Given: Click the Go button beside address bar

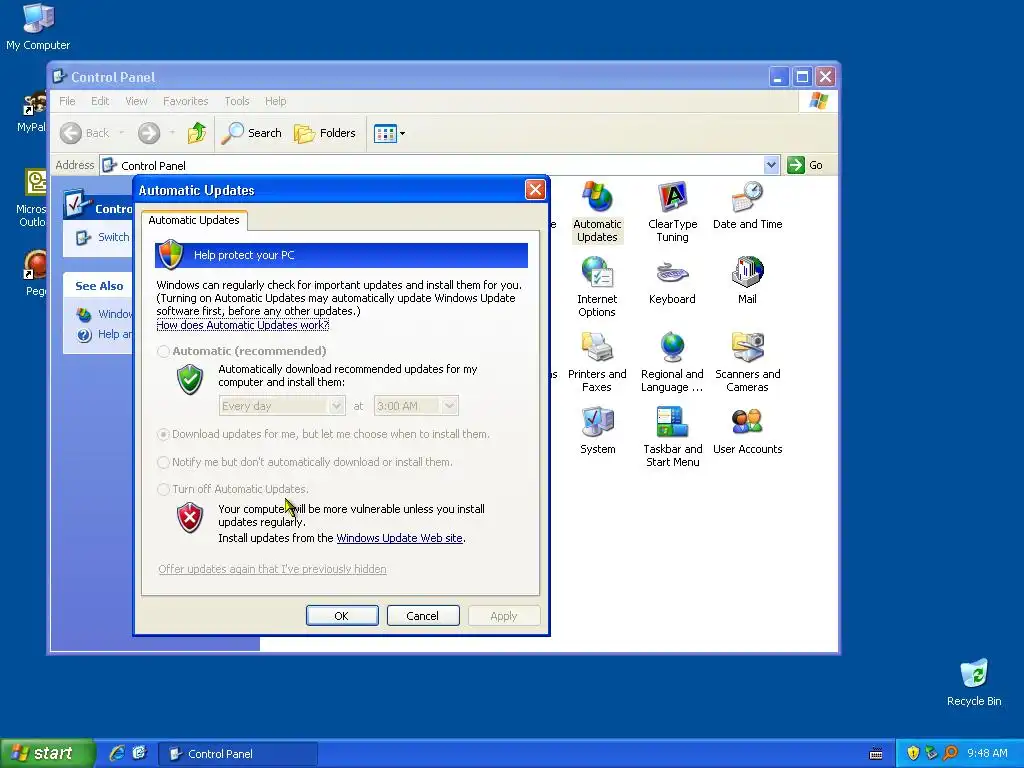Looking at the screenshot, I should (x=805, y=165).
